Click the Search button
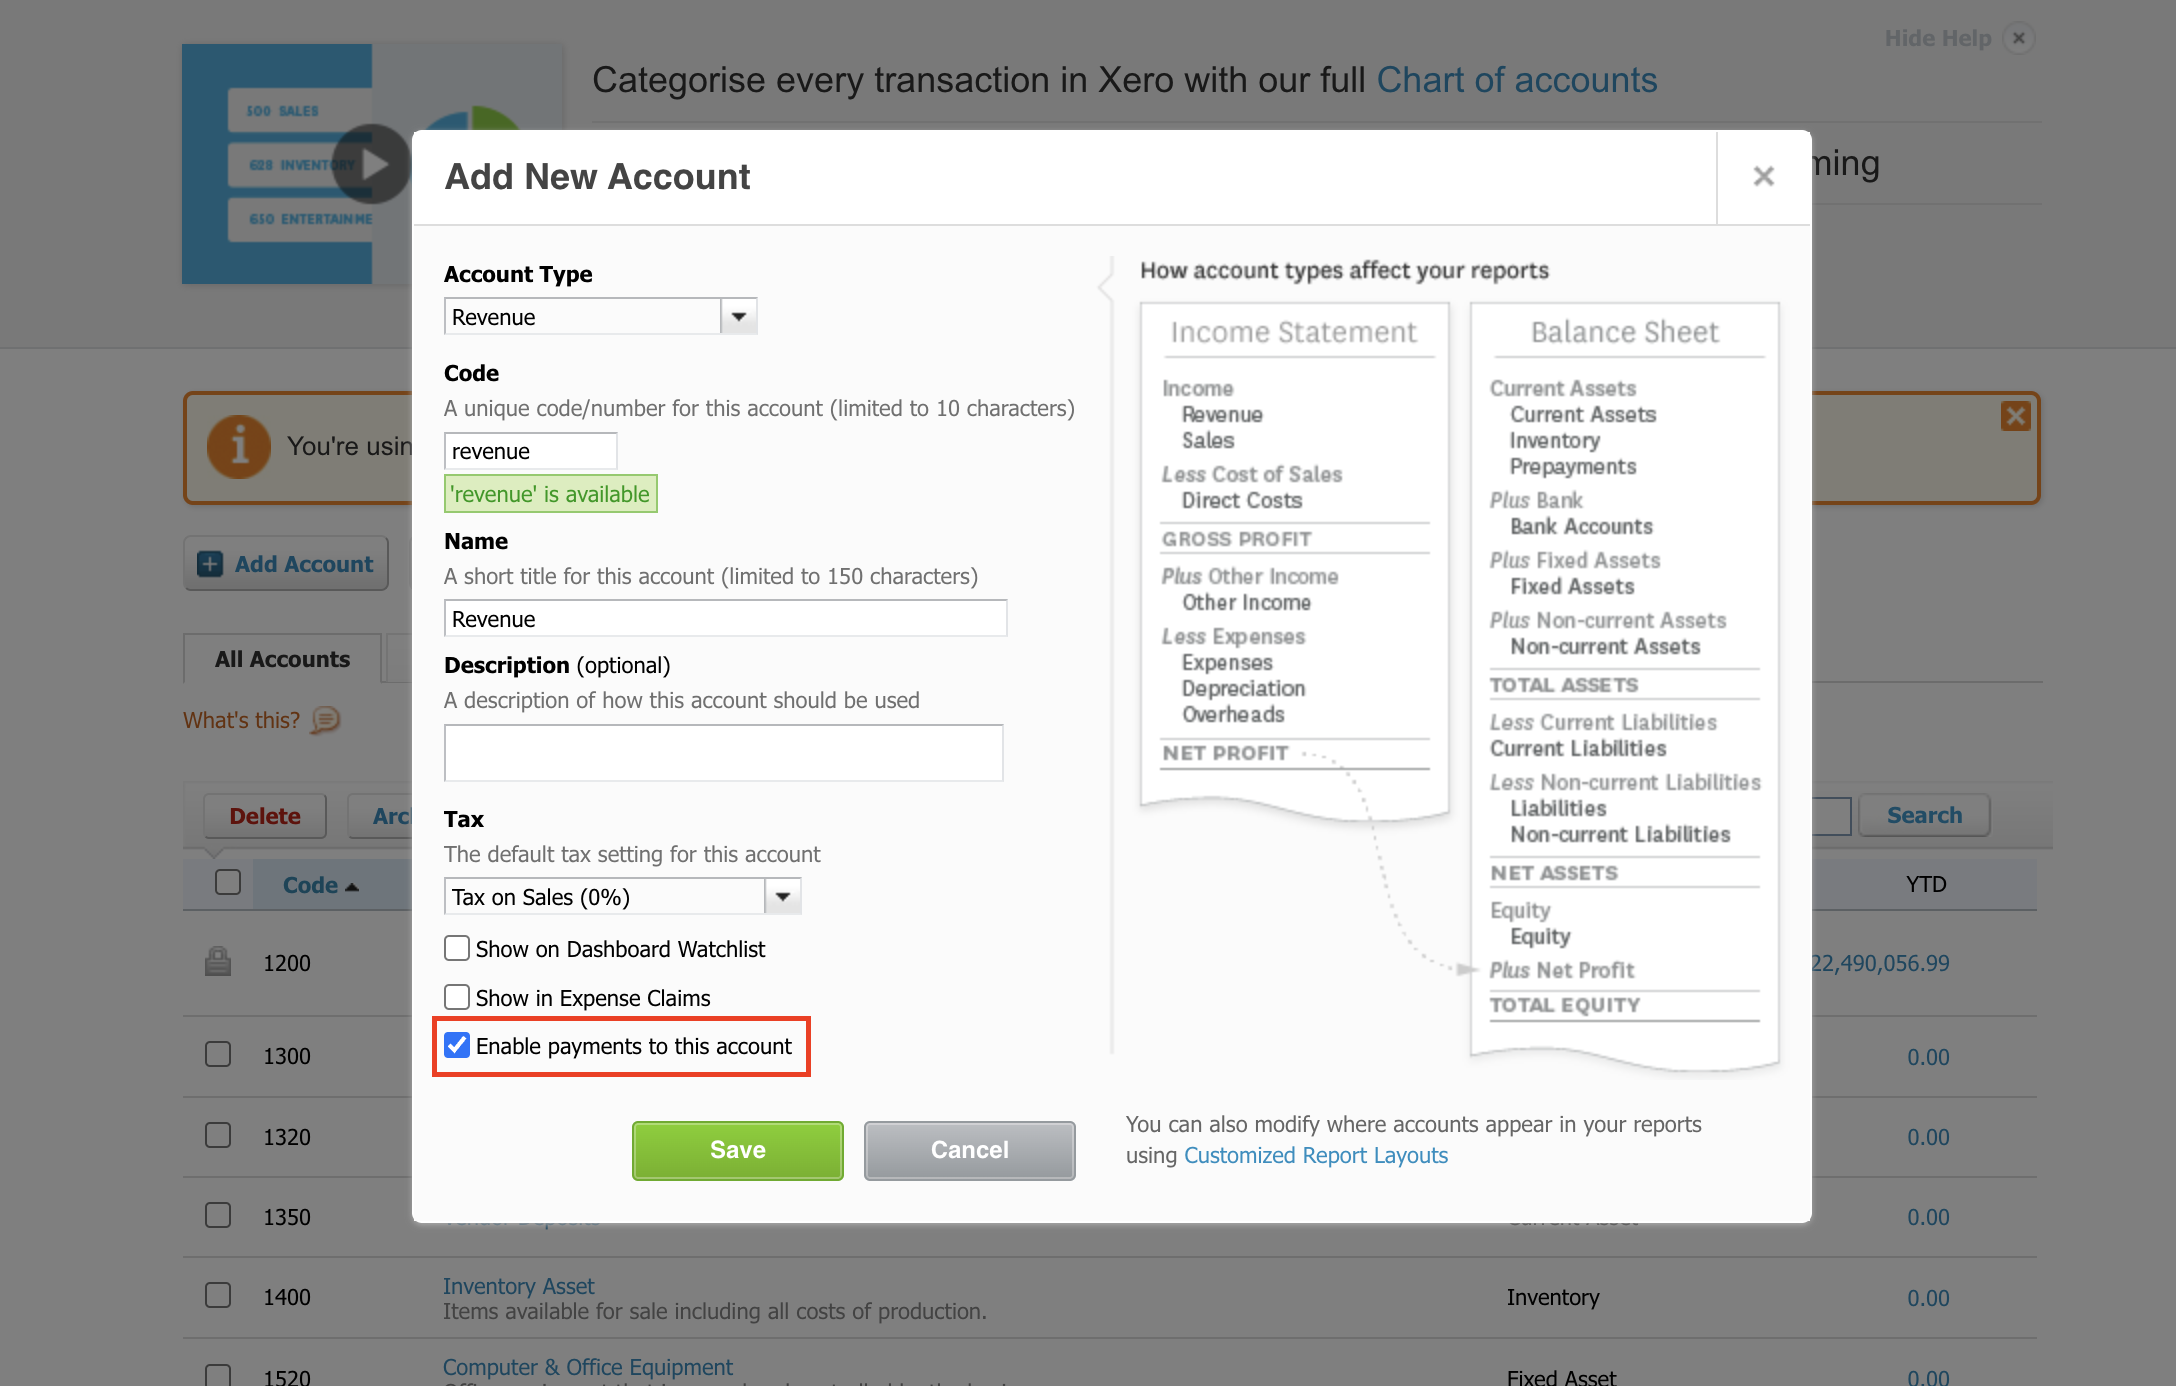This screenshot has width=2176, height=1386. [1924, 816]
